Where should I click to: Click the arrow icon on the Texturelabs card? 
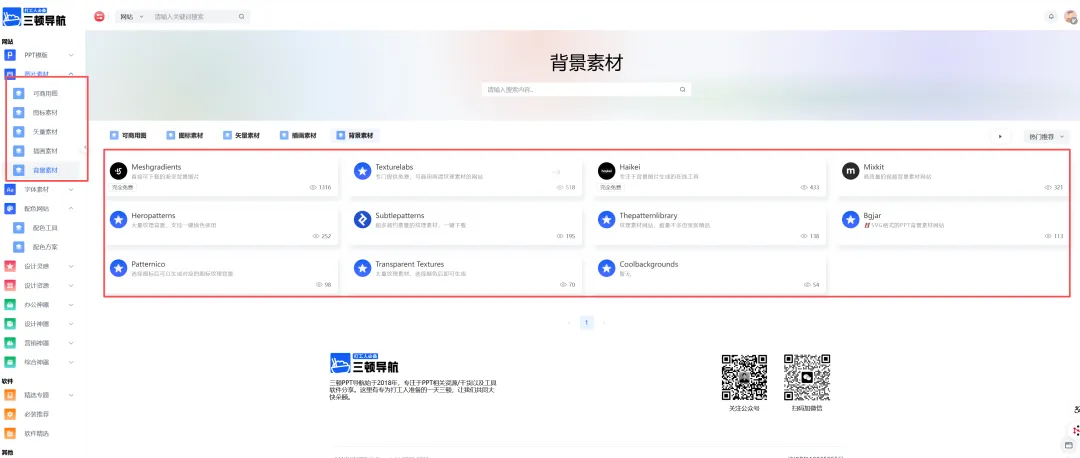tap(557, 172)
